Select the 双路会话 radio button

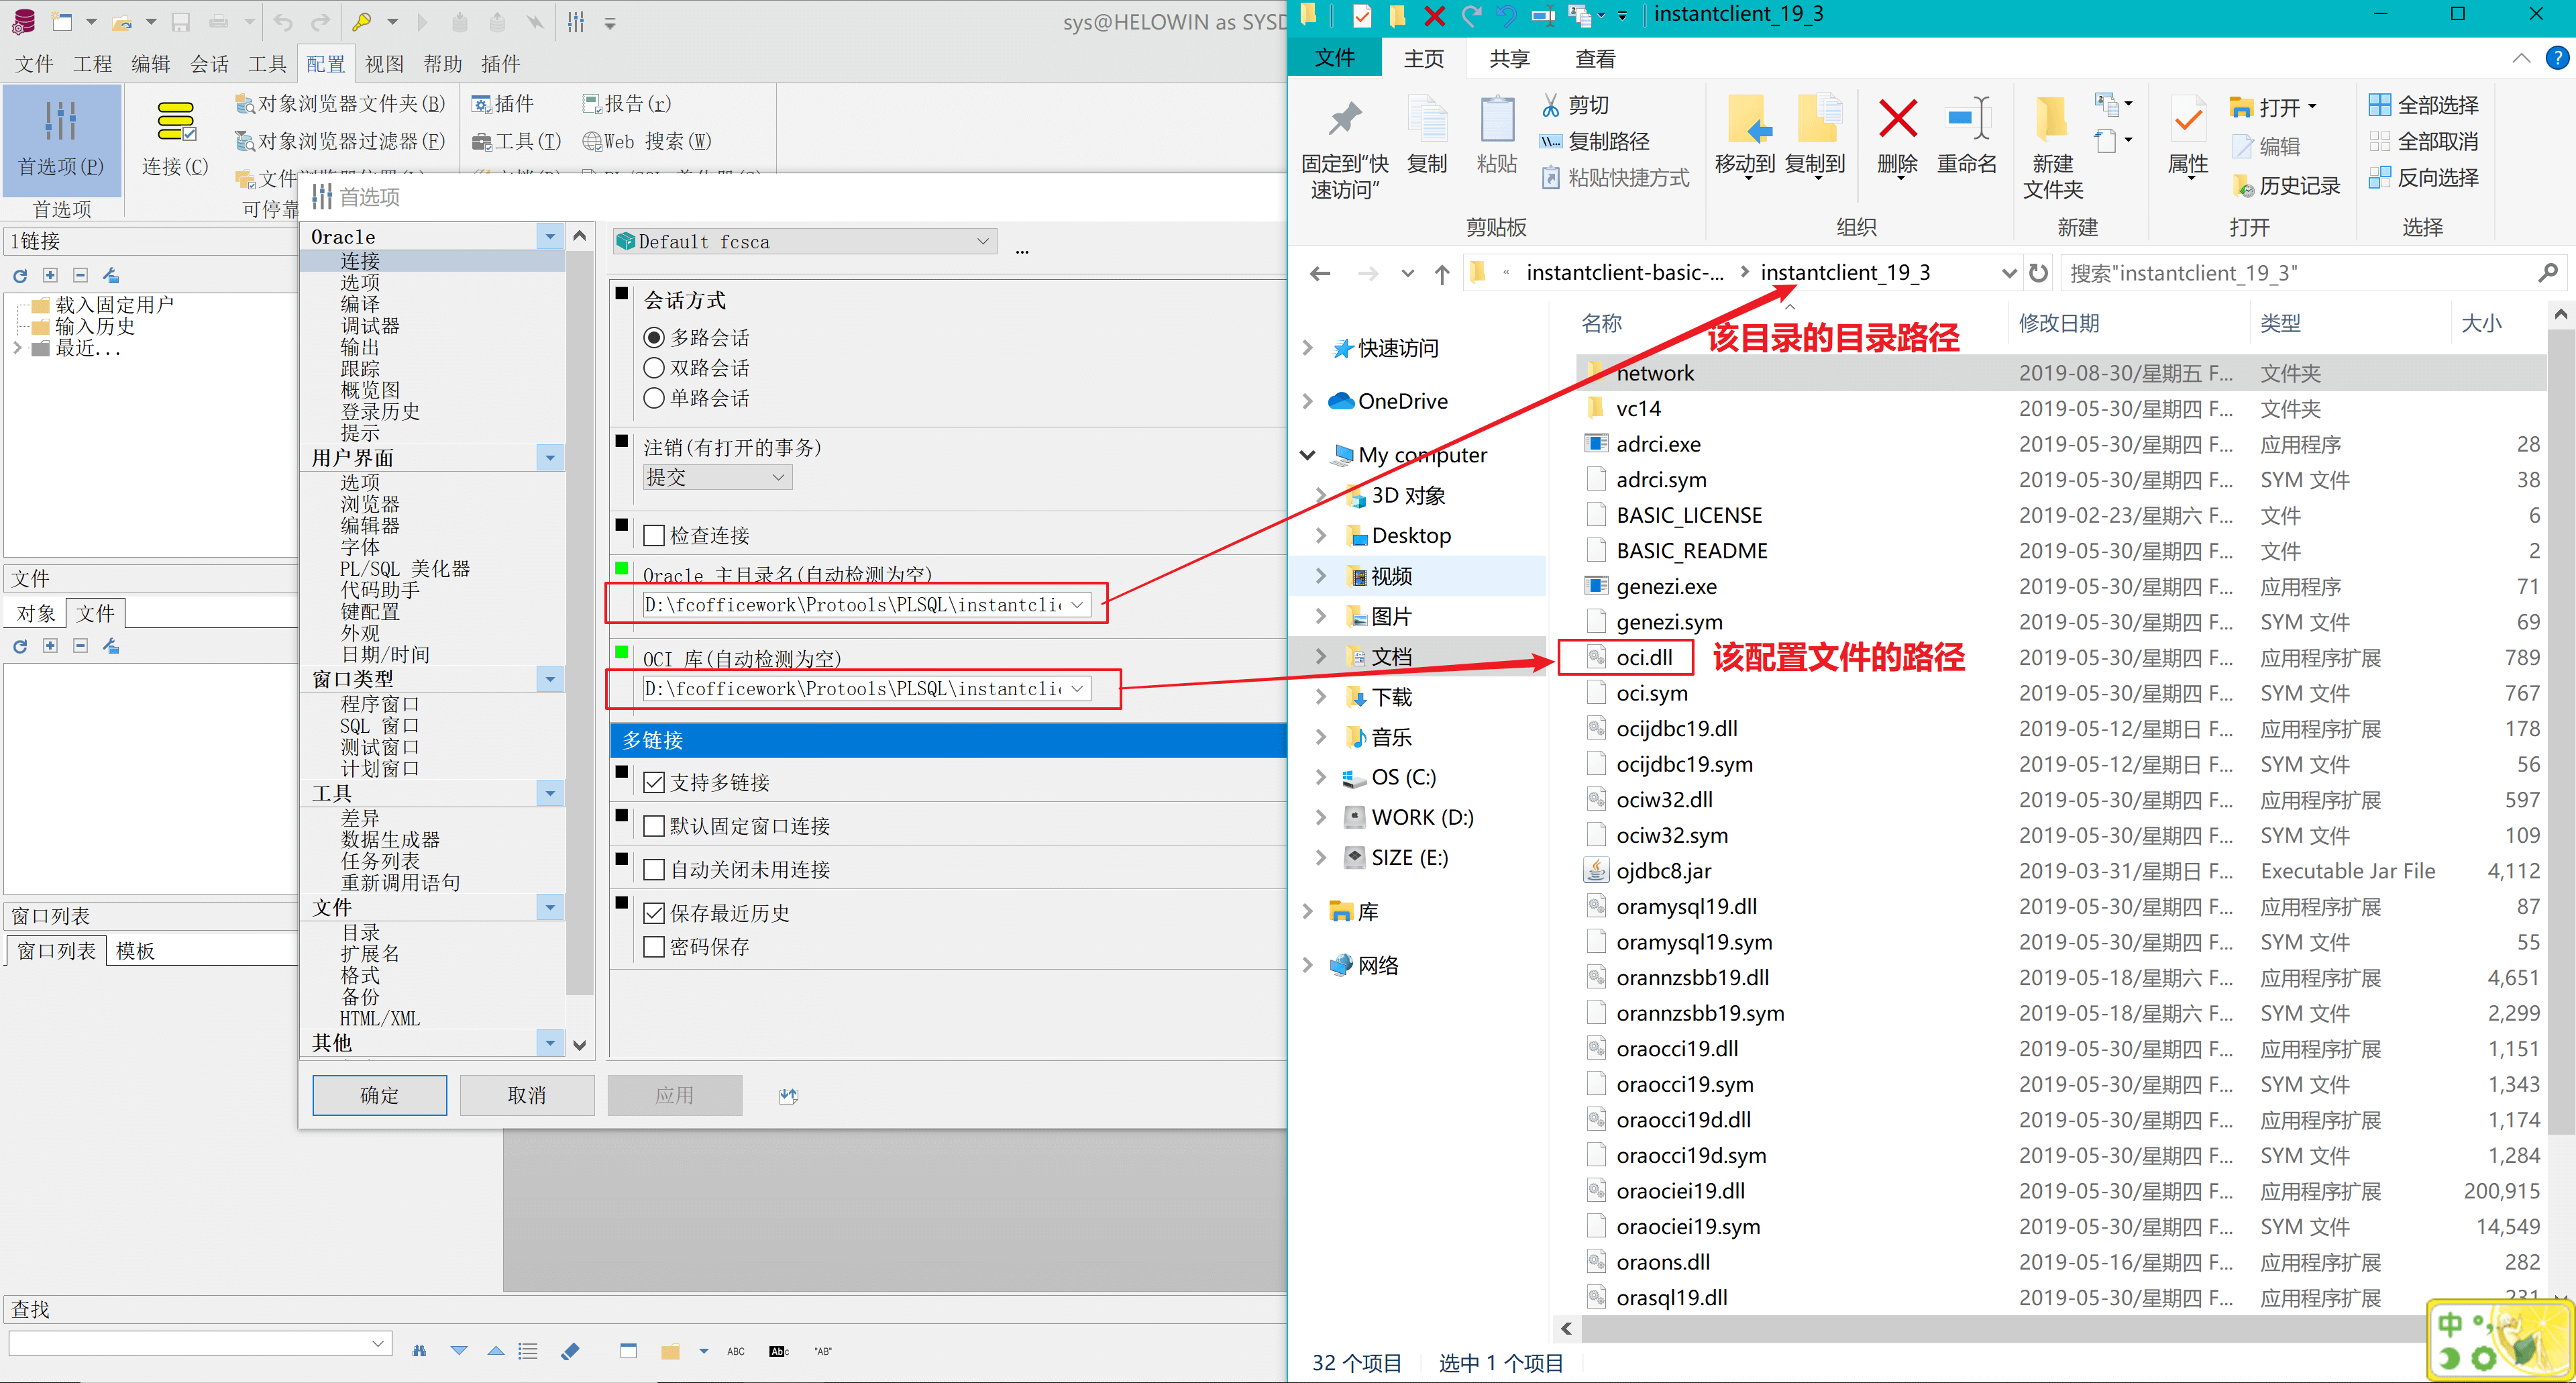click(654, 368)
